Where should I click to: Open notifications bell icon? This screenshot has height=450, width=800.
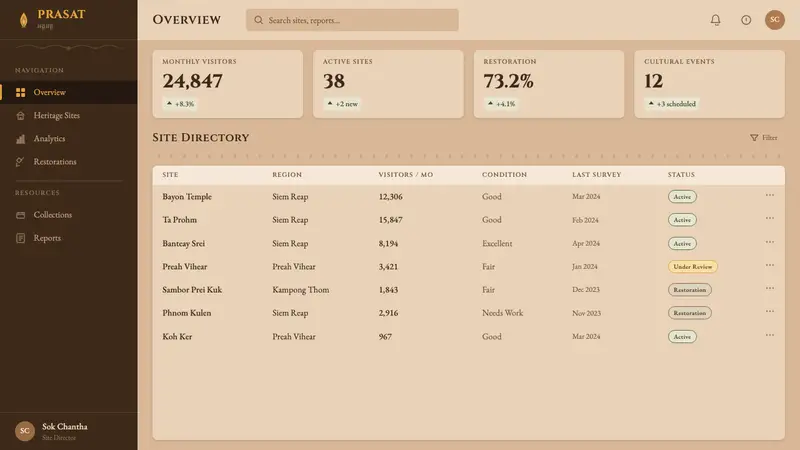715,20
